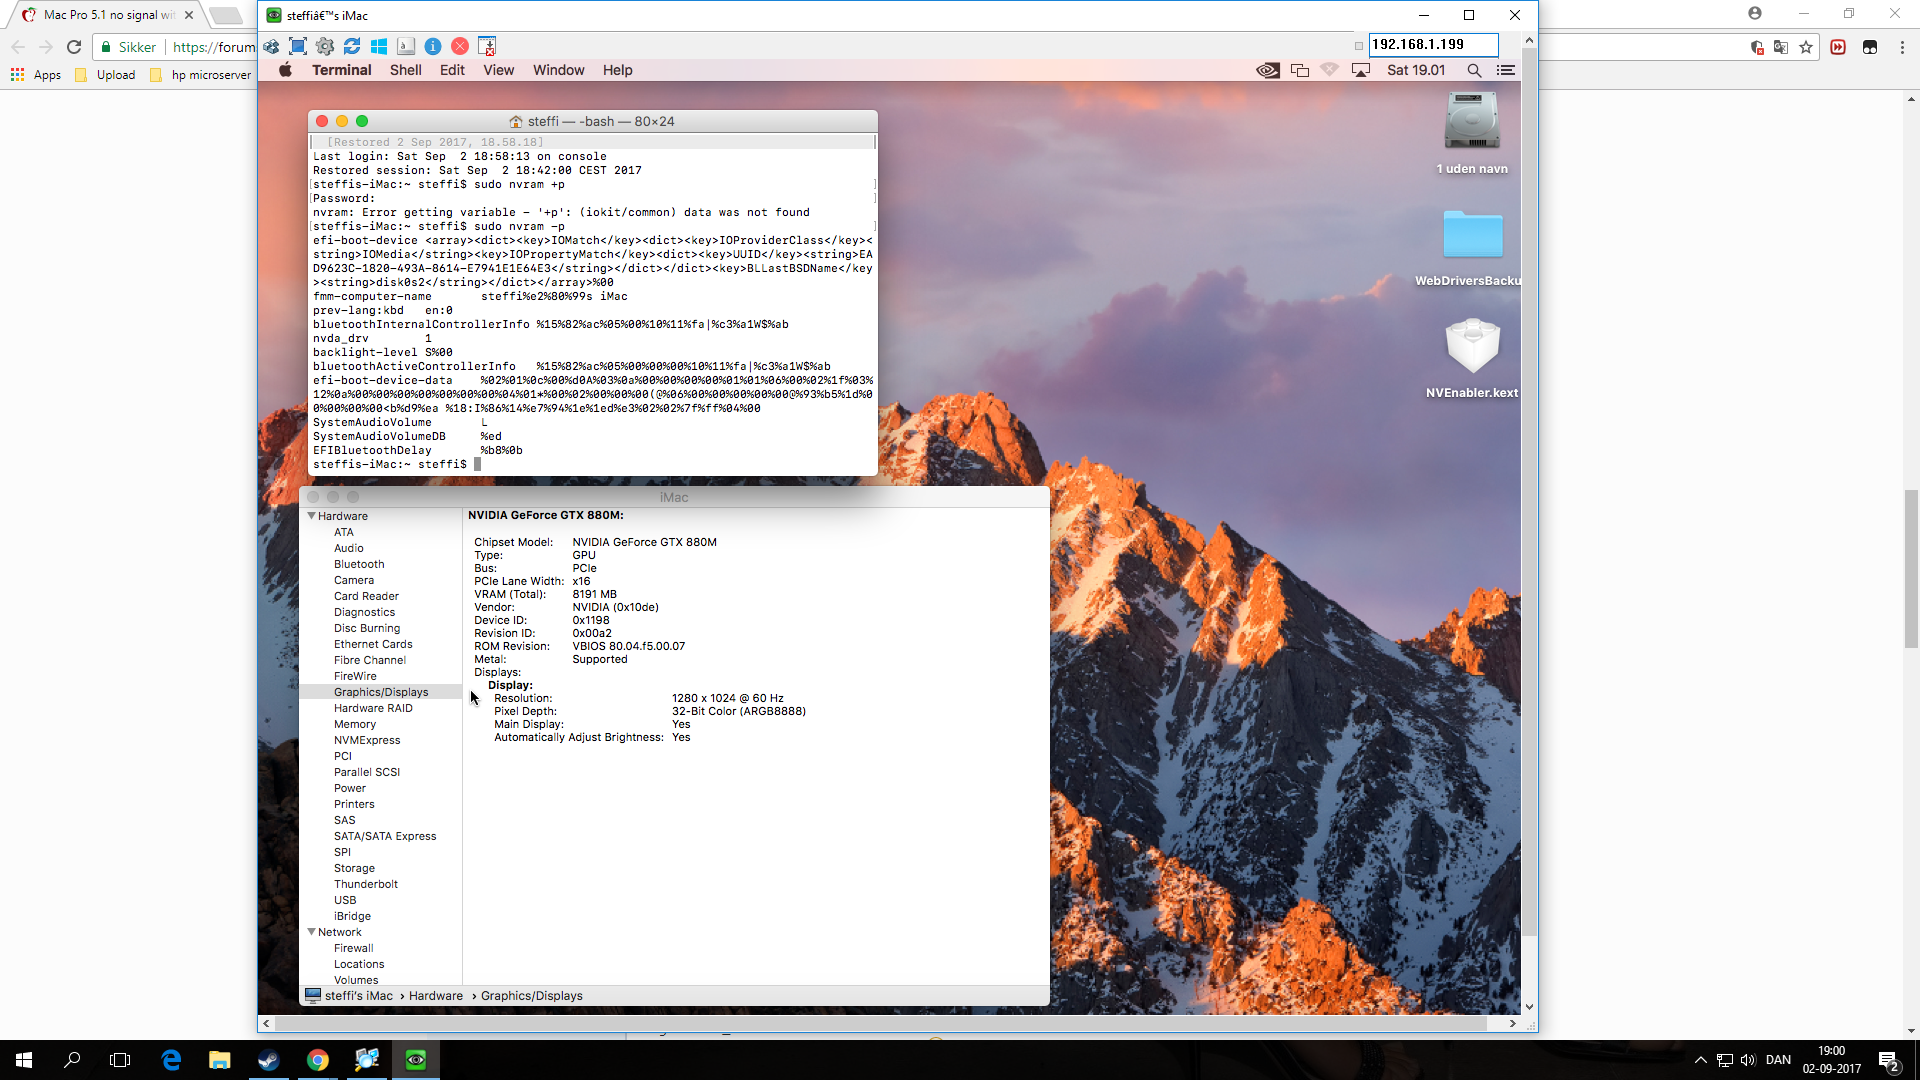The image size is (1920, 1080).
Task: Open the Shell menu
Action: 405,70
